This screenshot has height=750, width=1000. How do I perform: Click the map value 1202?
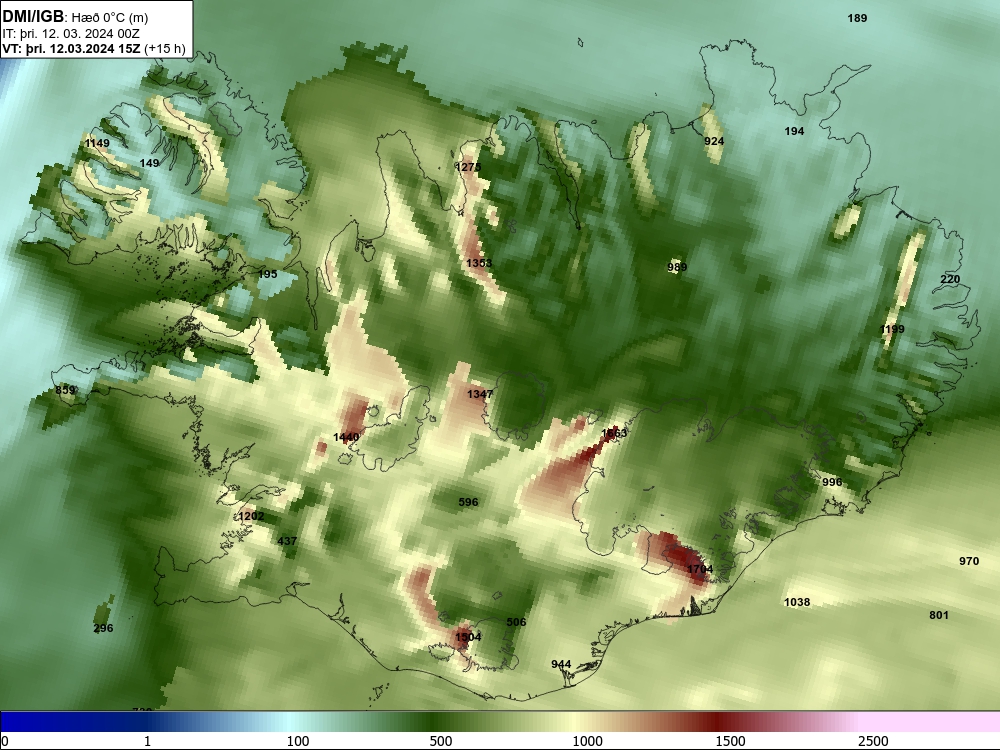point(251,516)
